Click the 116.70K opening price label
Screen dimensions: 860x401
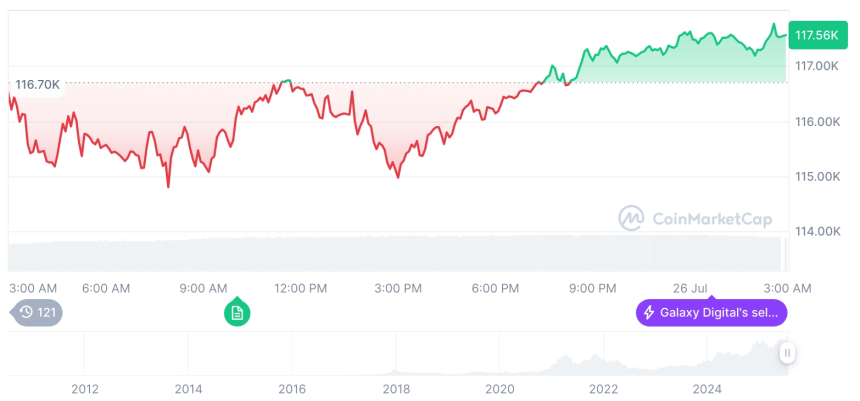click(36, 85)
